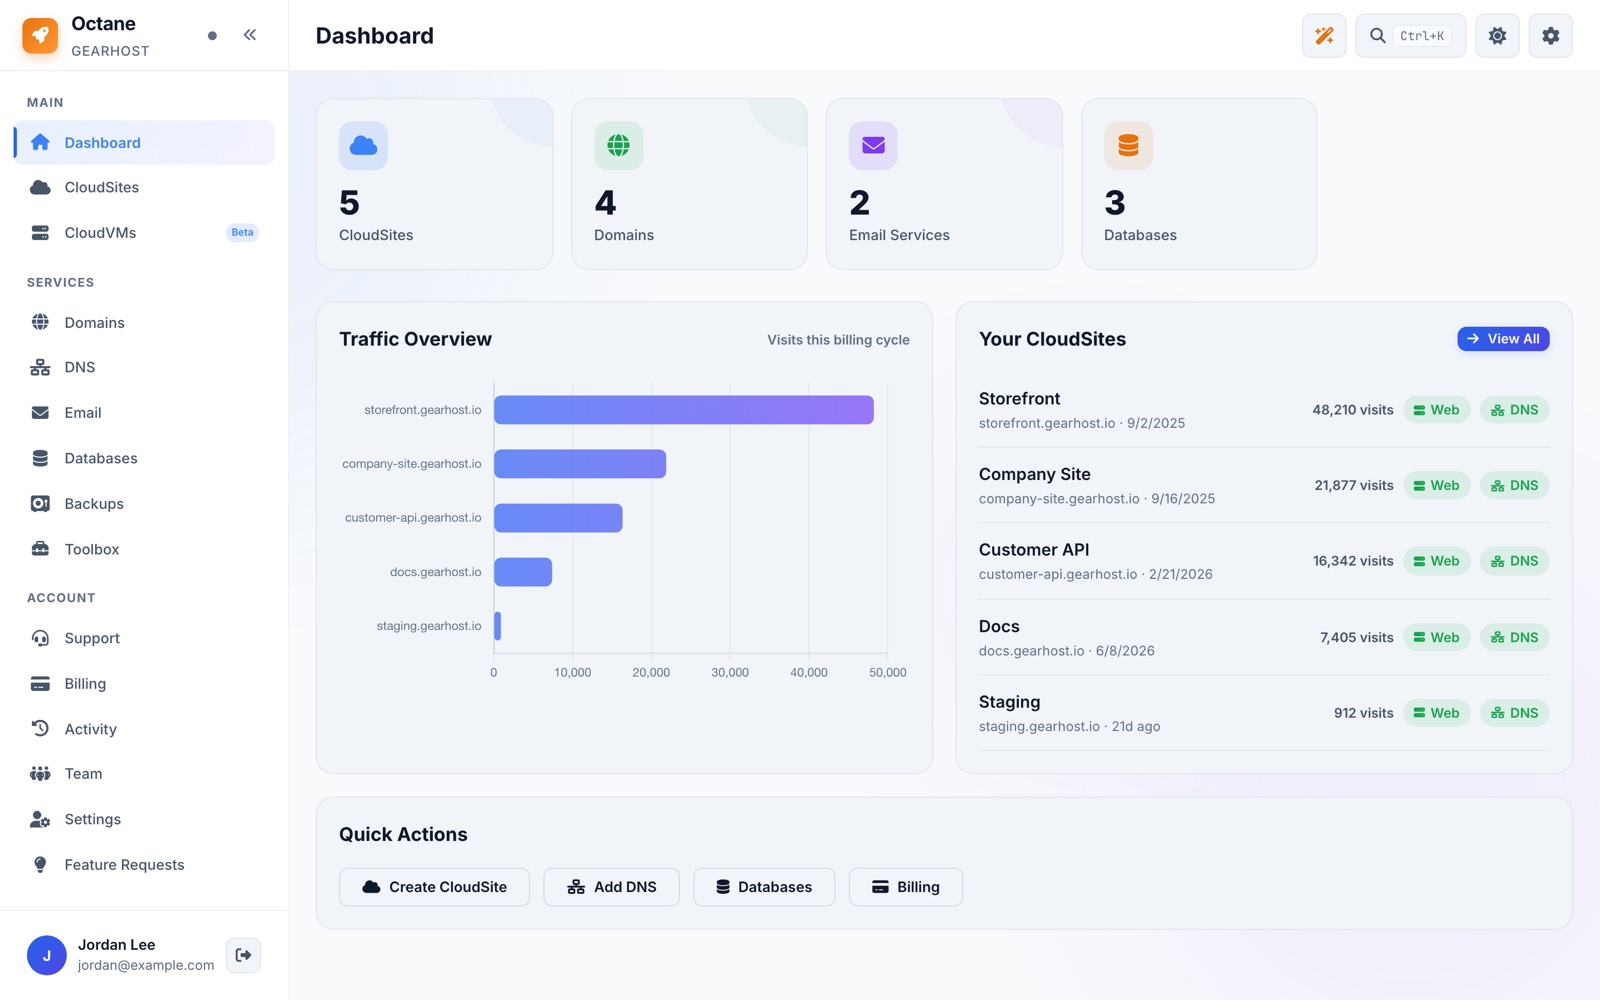Open the settings gear in the top bar
Screen dimensions: 1600x1000
(x=1550, y=36)
